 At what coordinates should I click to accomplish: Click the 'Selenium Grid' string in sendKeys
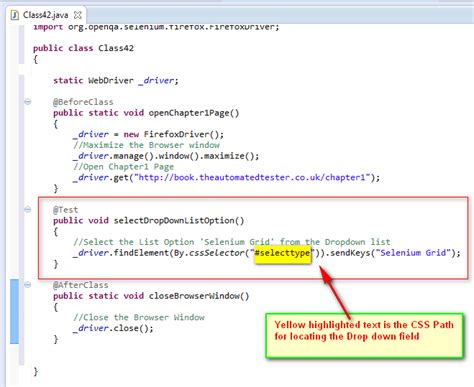point(413,253)
